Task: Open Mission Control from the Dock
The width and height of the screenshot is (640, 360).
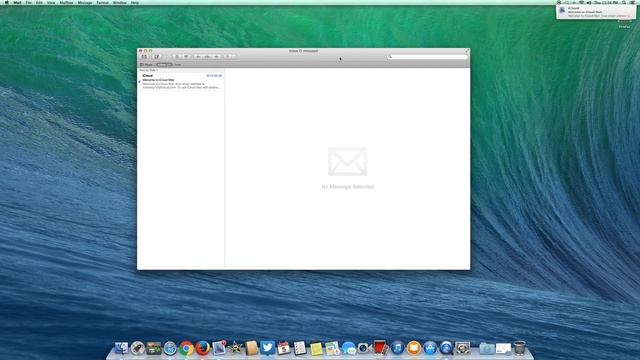Action: click(154, 348)
